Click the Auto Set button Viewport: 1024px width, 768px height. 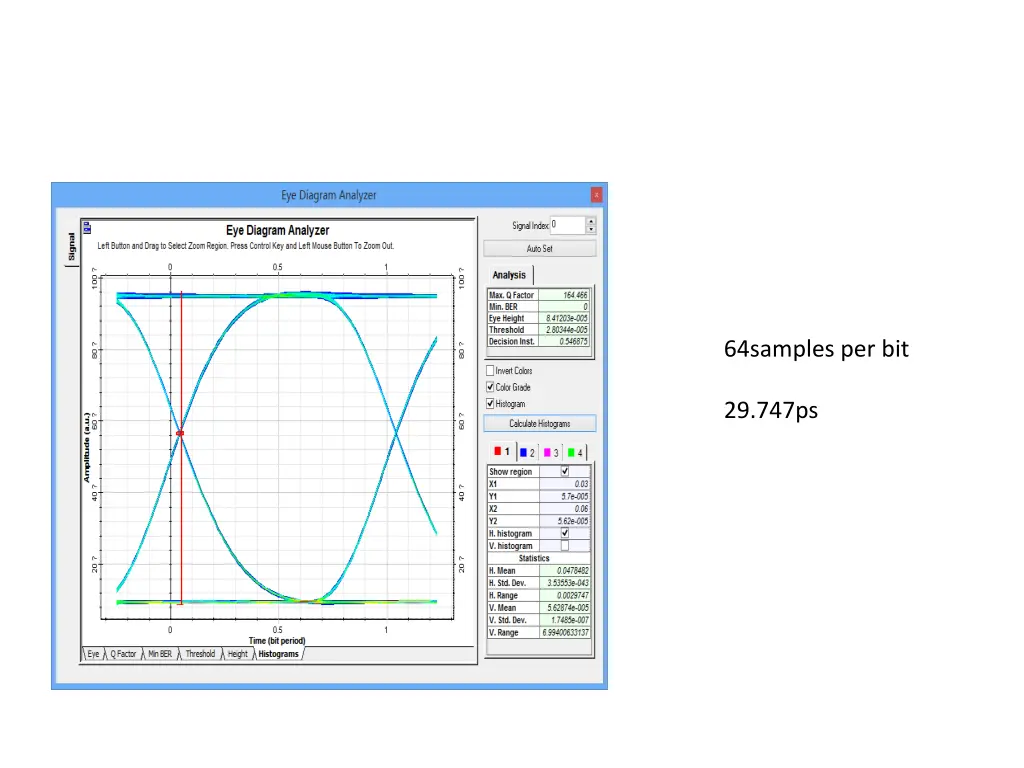539,249
